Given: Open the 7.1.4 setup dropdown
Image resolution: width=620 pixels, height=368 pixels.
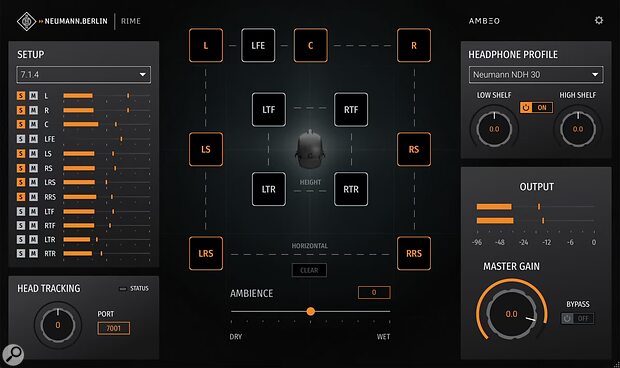Looking at the screenshot, I should point(83,75).
